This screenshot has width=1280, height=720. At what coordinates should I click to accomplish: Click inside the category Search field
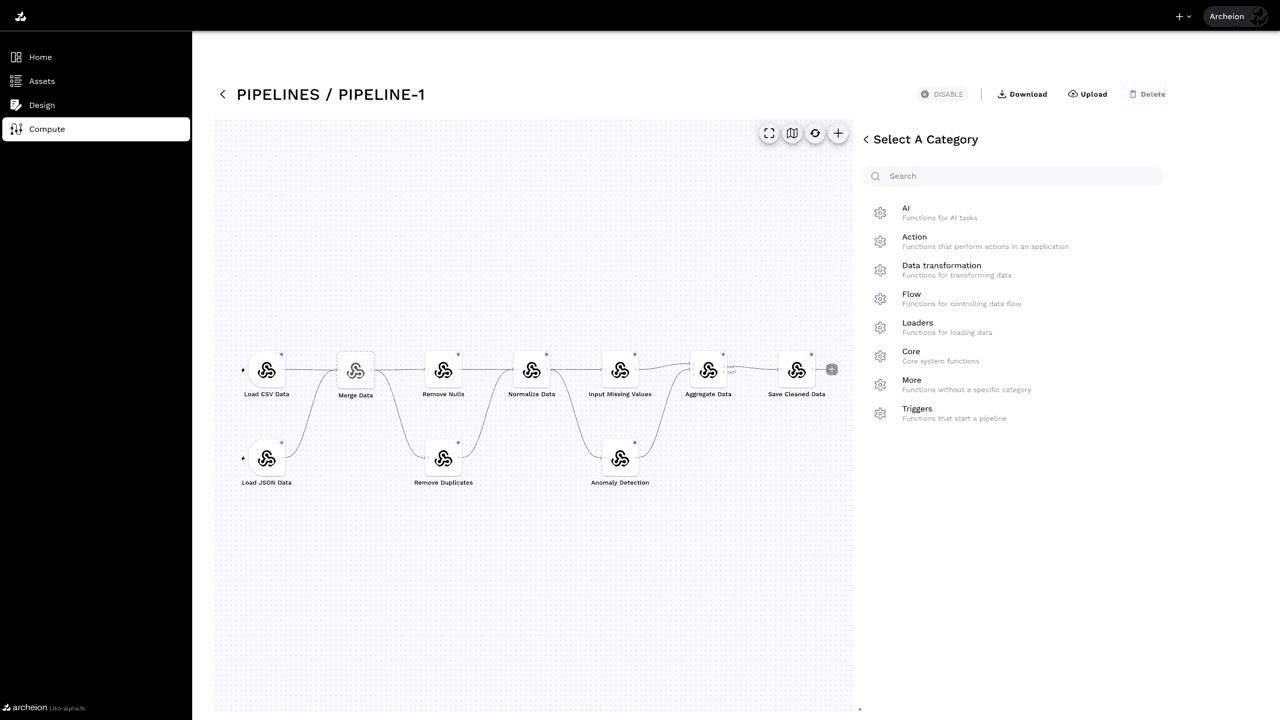click(x=1012, y=176)
